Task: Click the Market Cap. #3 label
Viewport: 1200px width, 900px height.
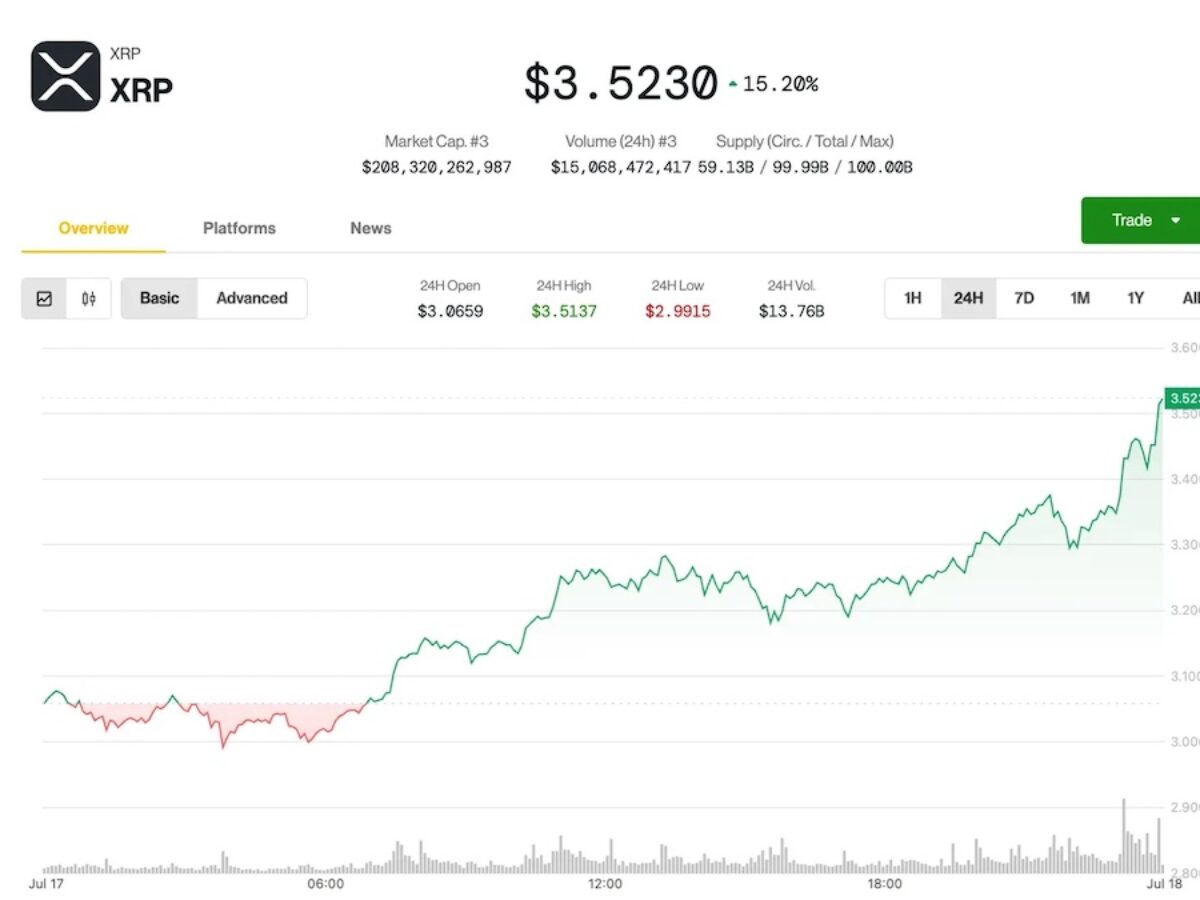Action: click(x=436, y=141)
